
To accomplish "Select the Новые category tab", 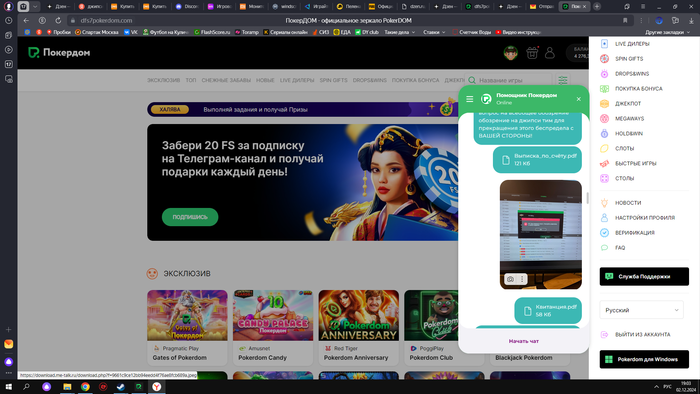I will tap(265, 80).
